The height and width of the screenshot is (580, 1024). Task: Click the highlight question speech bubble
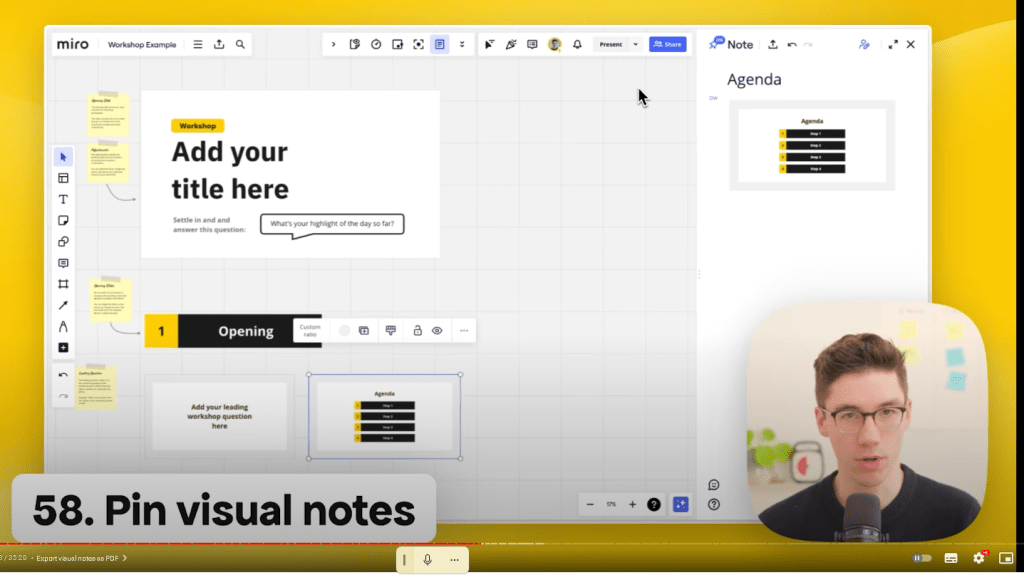332,225
